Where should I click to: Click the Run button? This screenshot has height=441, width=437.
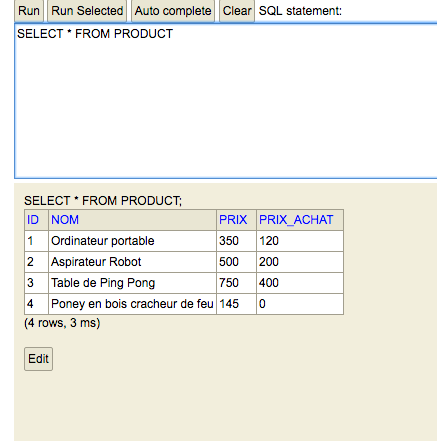point(29,11)
